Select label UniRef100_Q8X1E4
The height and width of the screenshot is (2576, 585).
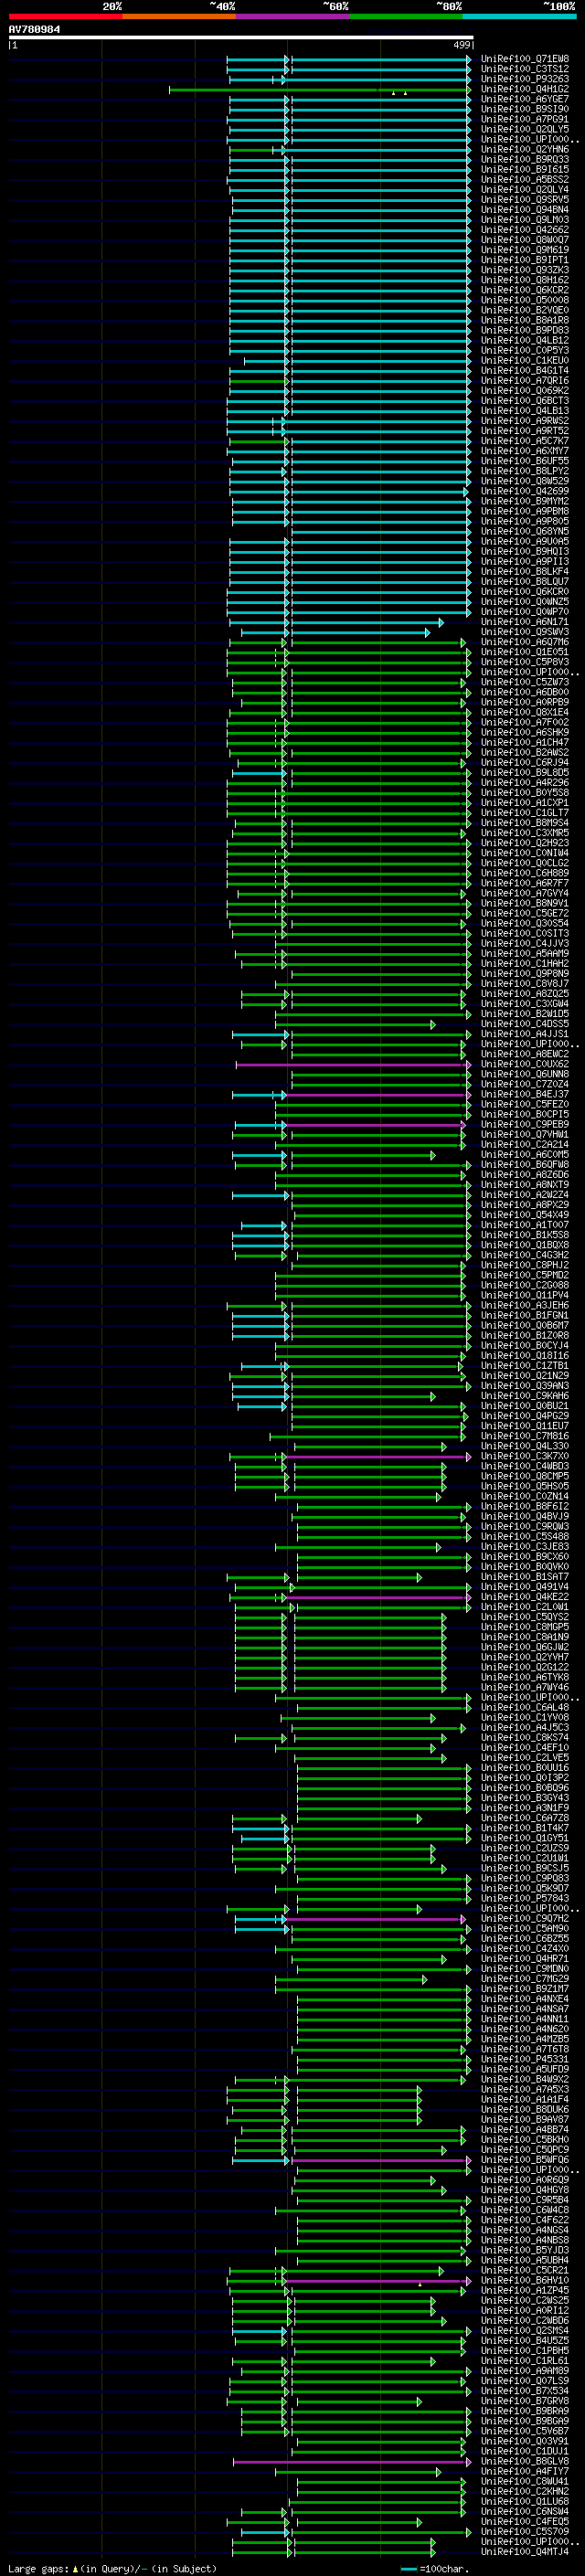point(525,713)
